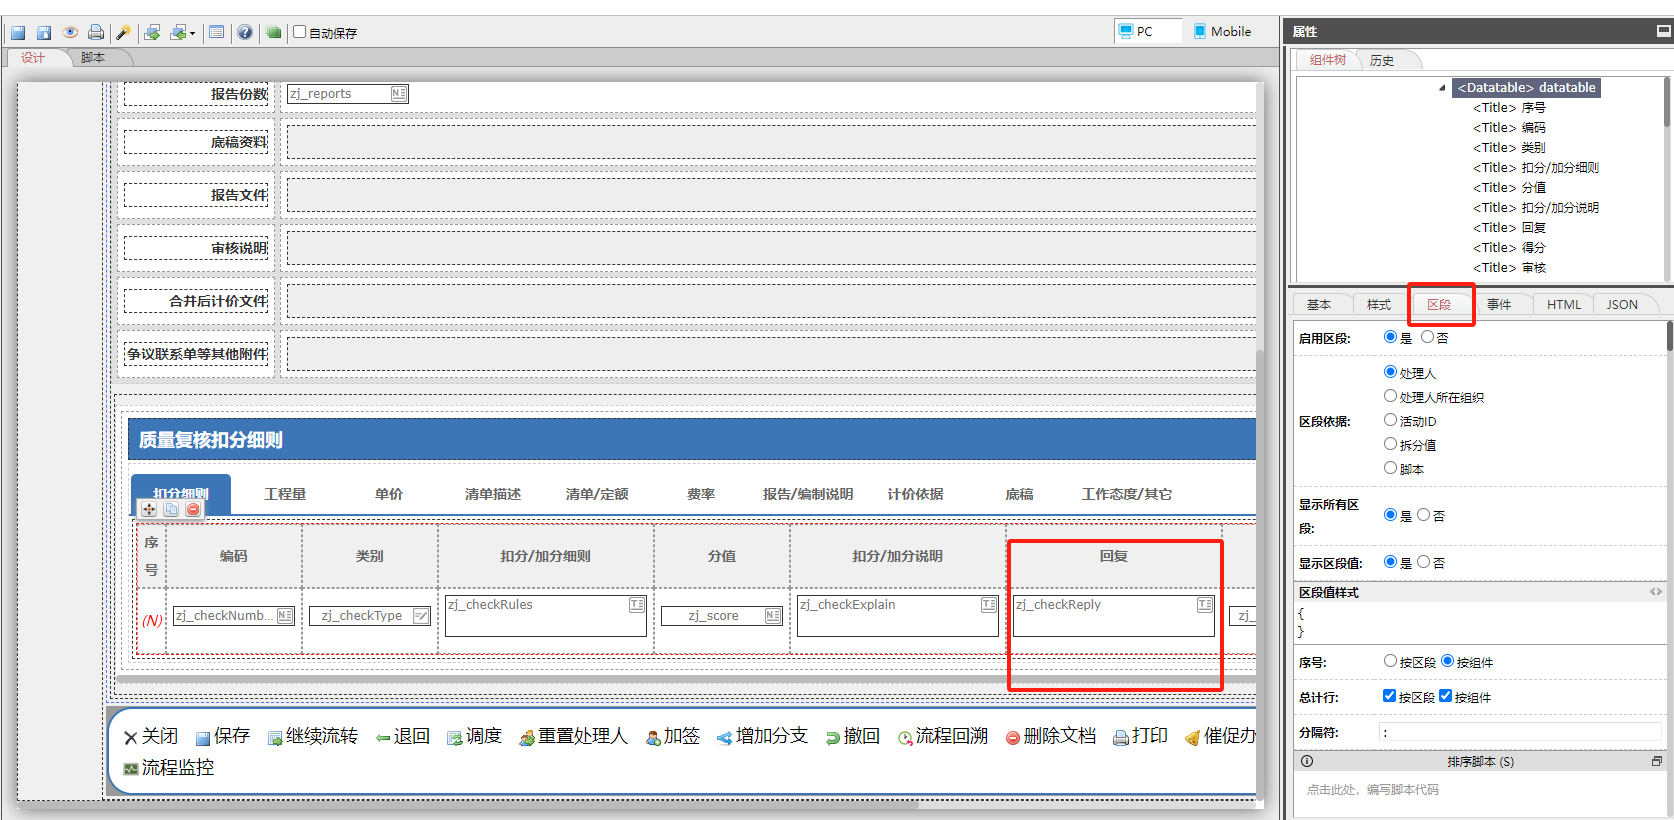Choose 脚本 as 区段依据
This screenshot has height=820, width=1674.
pyautogui.click(x=1390, y=468)
